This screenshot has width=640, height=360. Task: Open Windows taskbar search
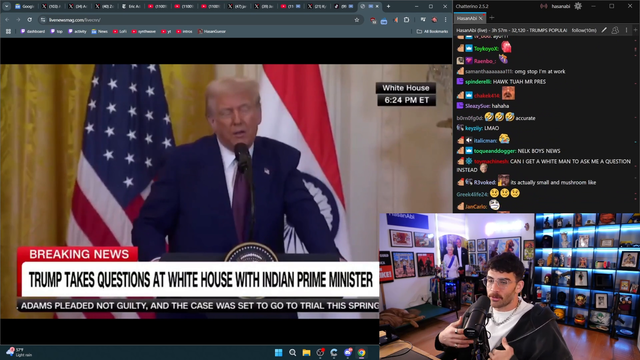pos(292,352)
